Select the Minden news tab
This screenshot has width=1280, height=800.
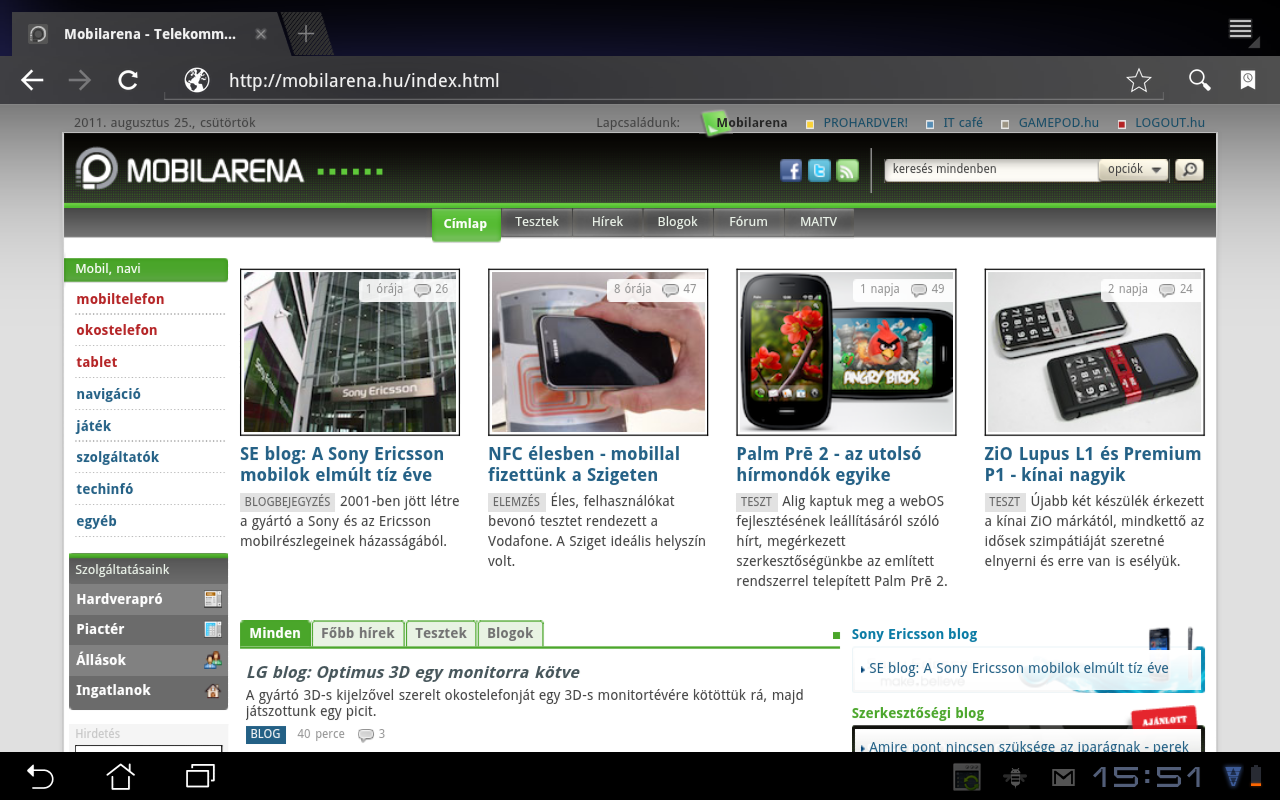275,633
